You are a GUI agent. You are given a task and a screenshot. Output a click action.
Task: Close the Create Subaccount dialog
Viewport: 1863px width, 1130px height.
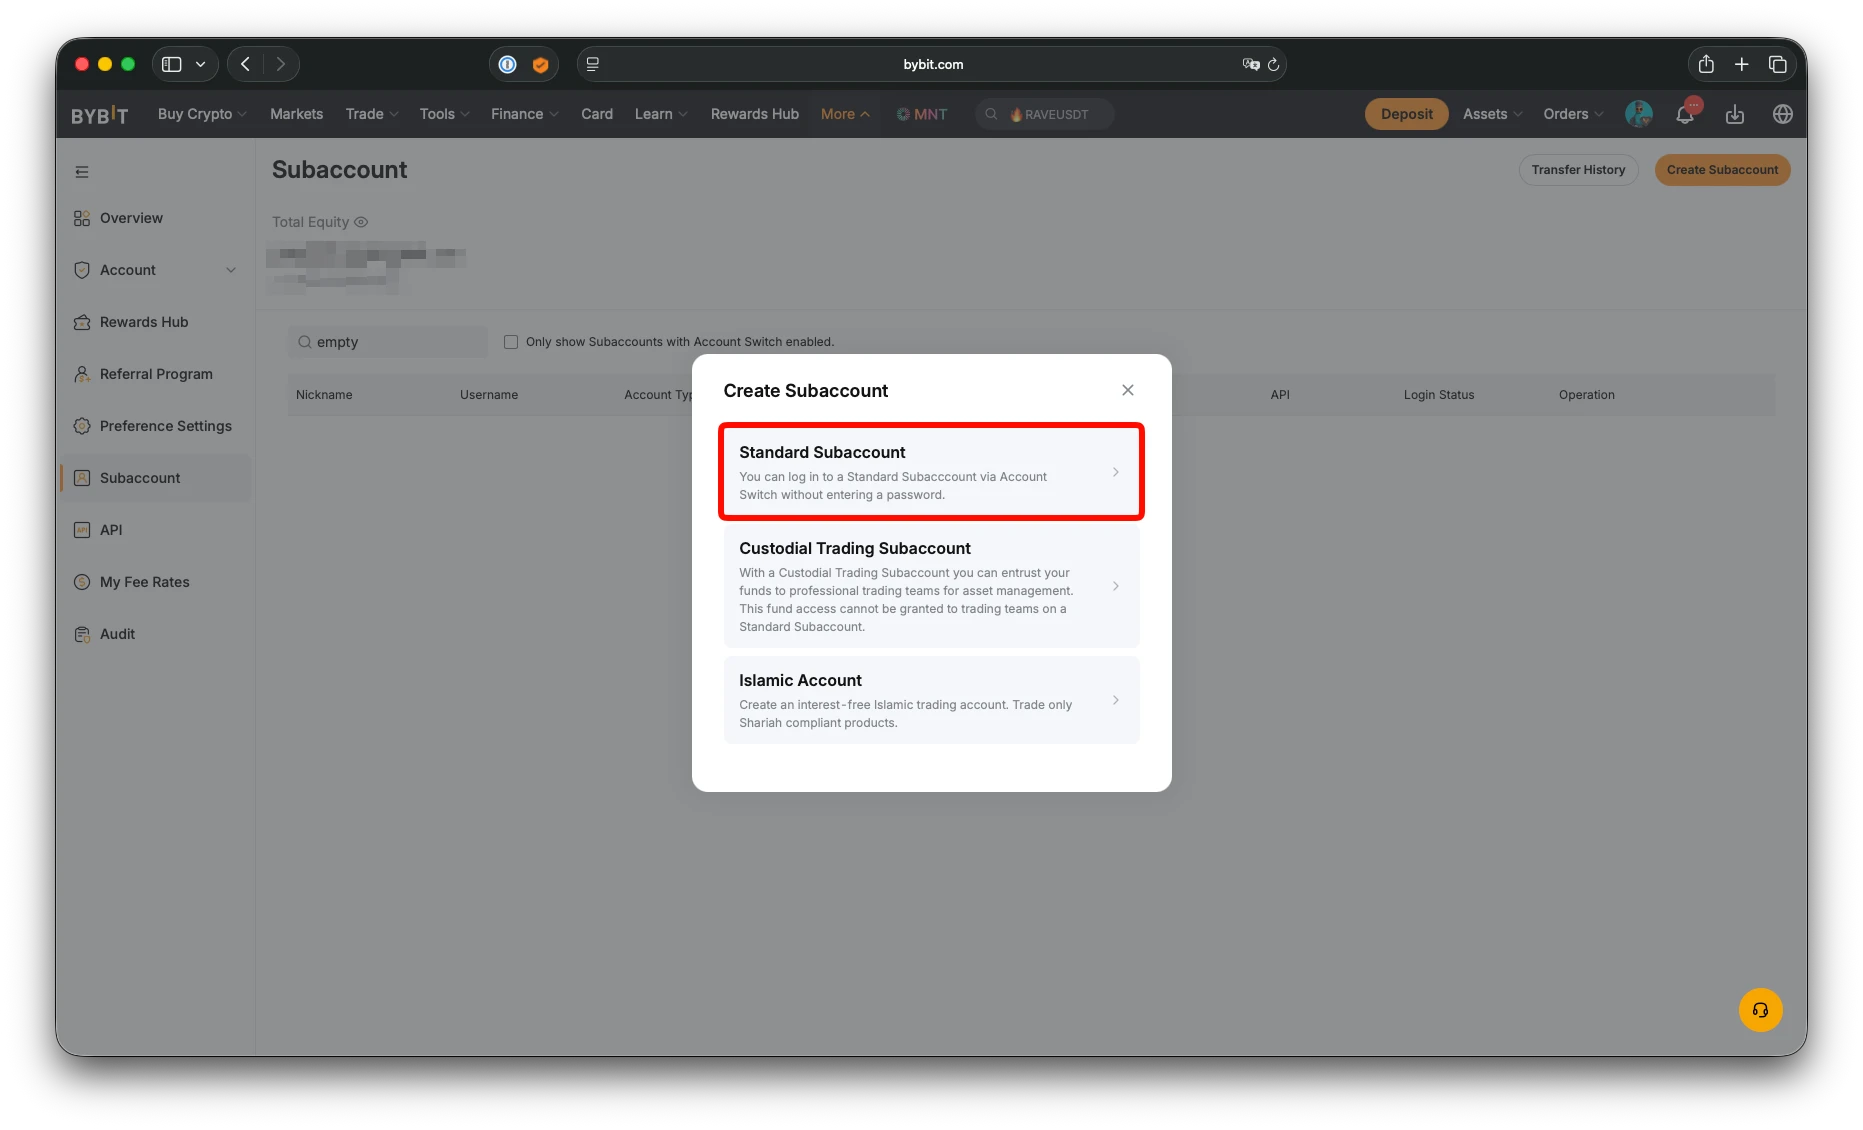click(x=1127, y=390)
